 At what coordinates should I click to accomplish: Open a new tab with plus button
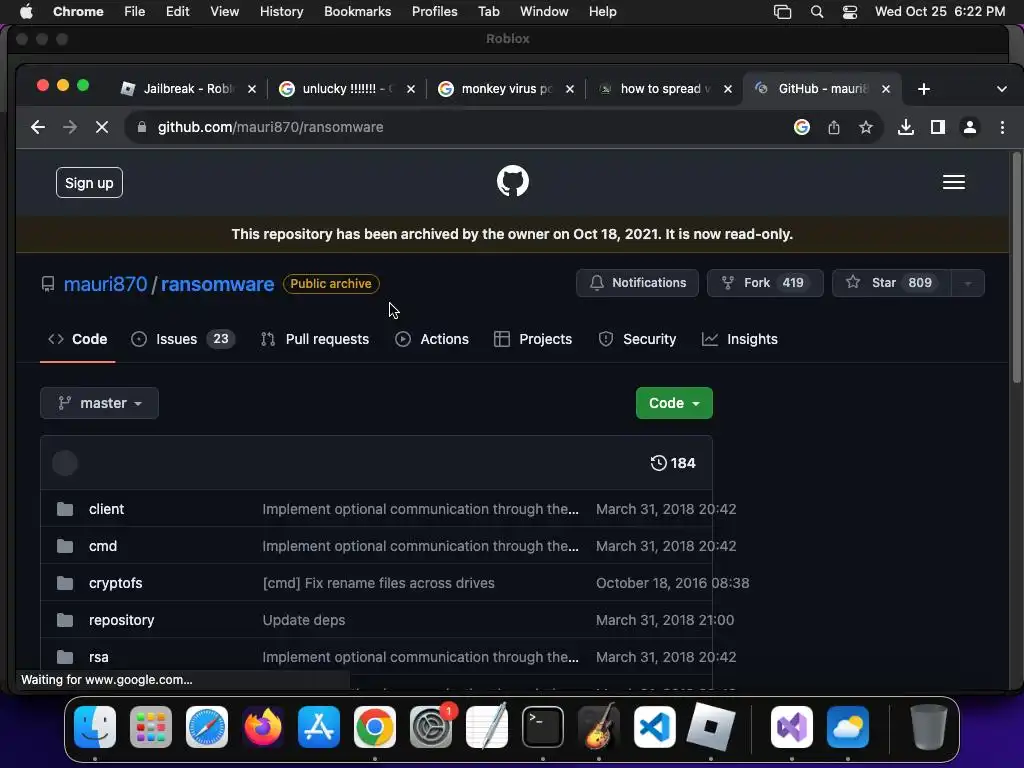click(x=923, y=89)
